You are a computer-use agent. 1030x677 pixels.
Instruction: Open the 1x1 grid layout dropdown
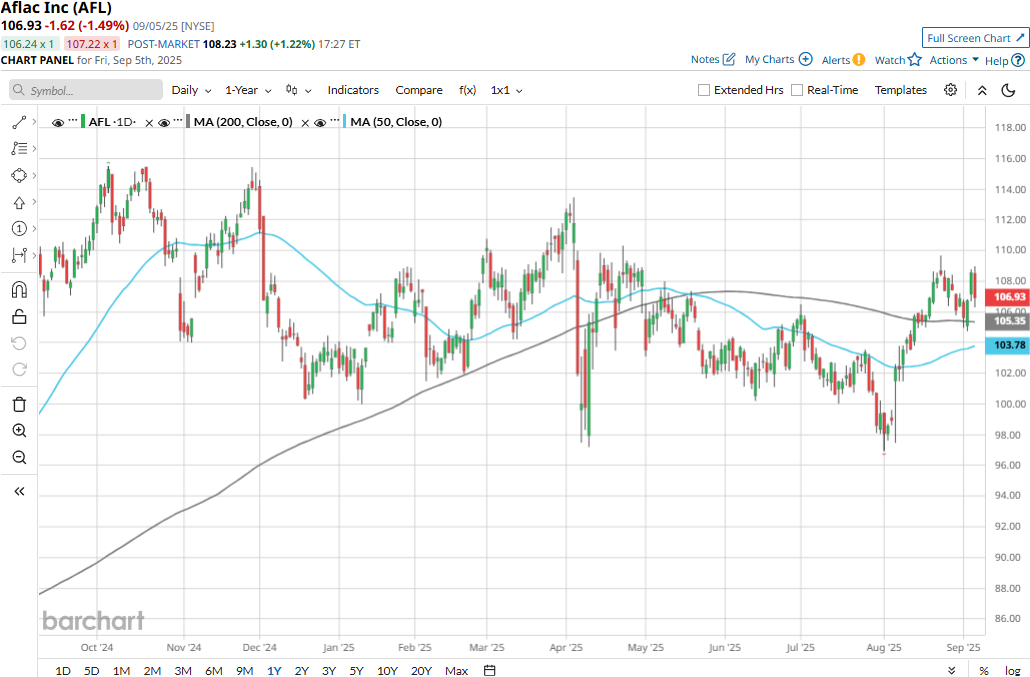[x=506, y=90]
